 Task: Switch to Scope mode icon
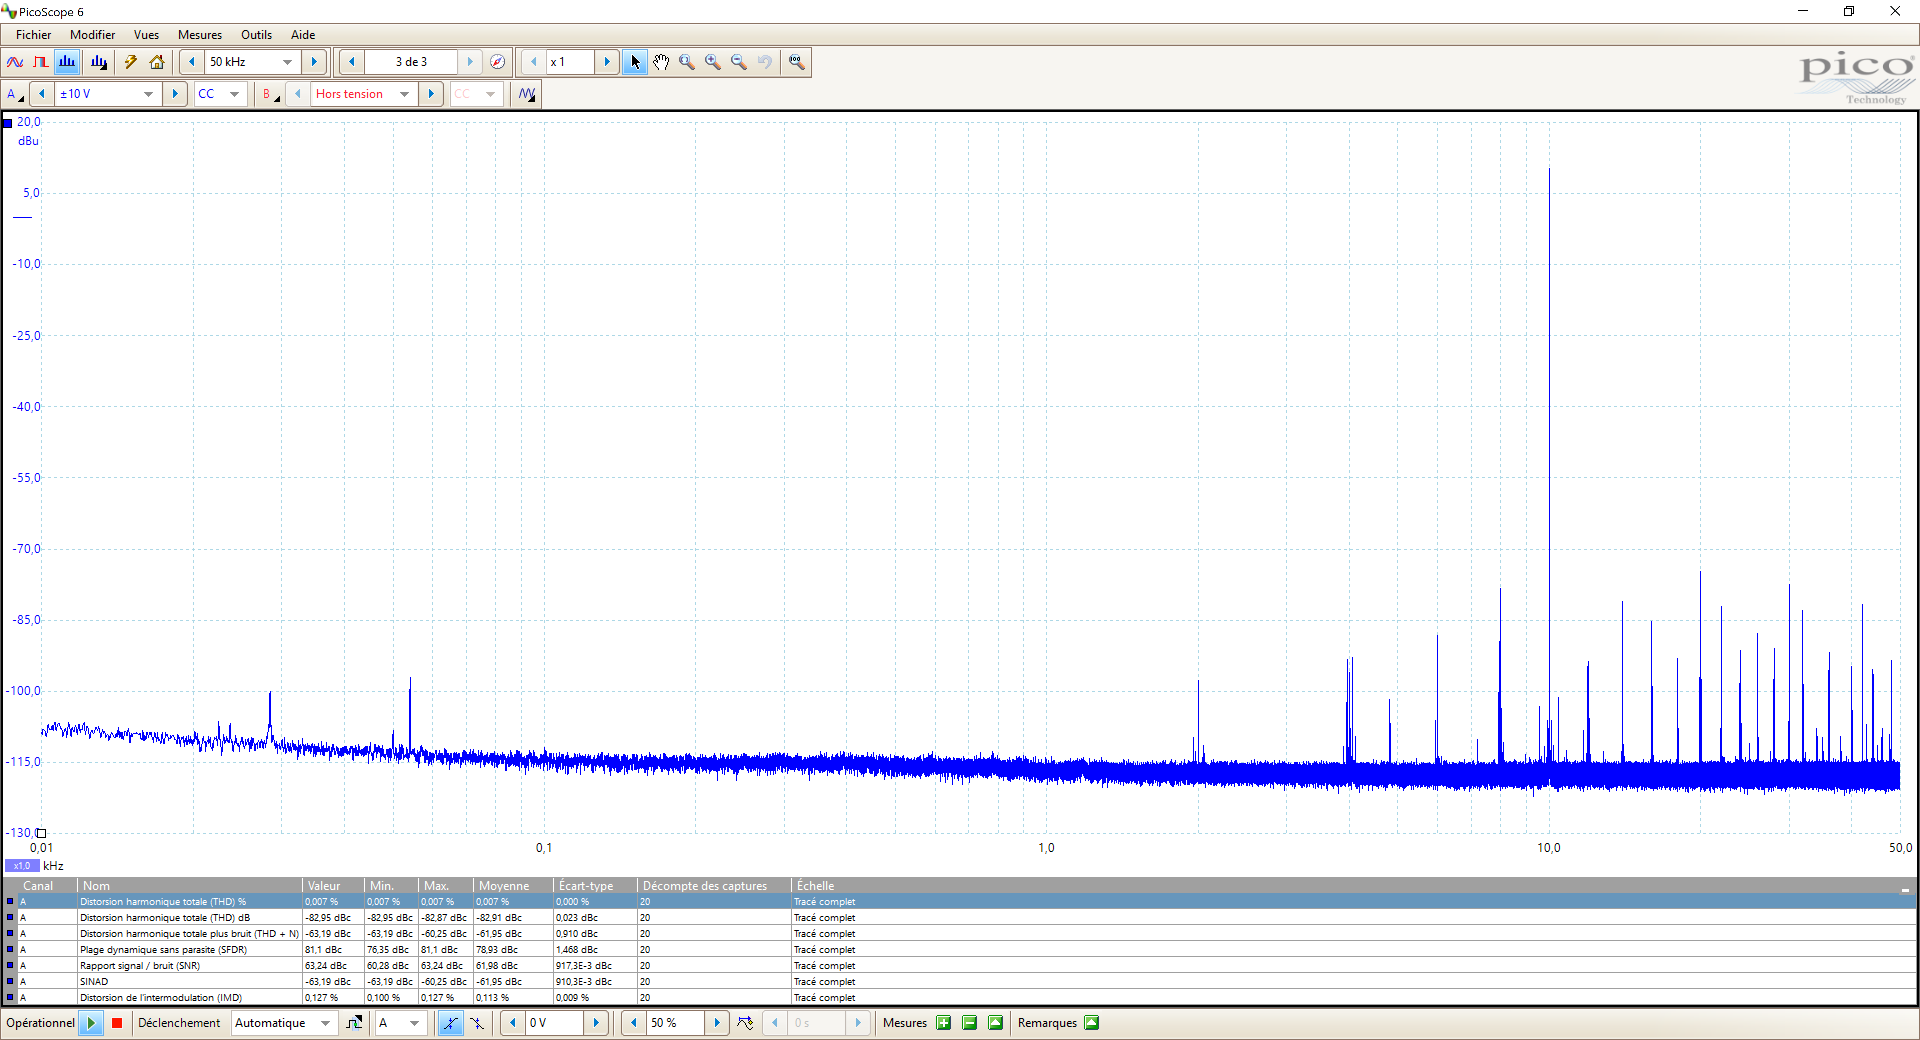coord(15,62)
